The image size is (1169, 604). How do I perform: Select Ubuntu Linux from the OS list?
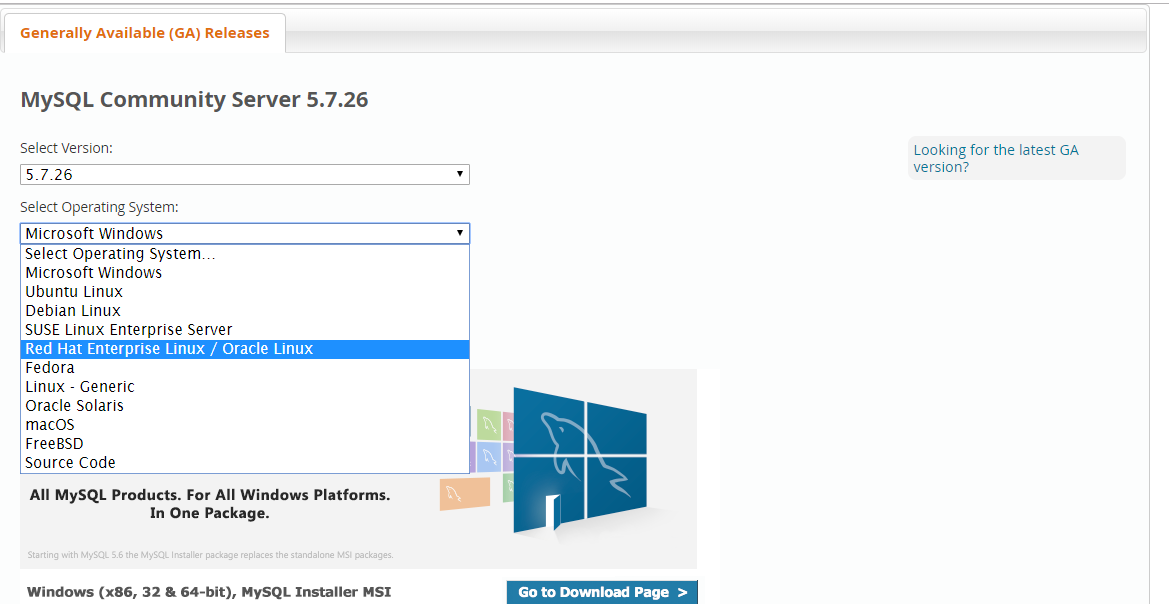(x=245, y=292)
